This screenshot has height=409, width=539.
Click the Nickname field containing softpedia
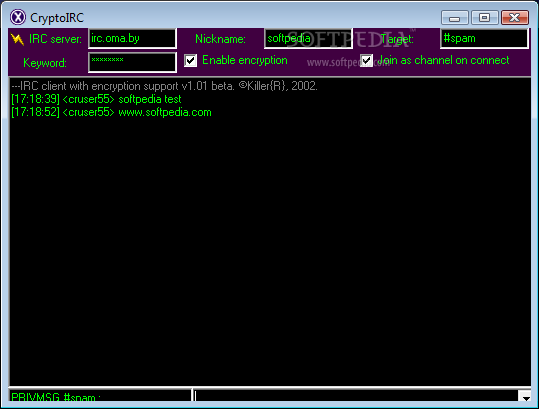coord(308,38)
